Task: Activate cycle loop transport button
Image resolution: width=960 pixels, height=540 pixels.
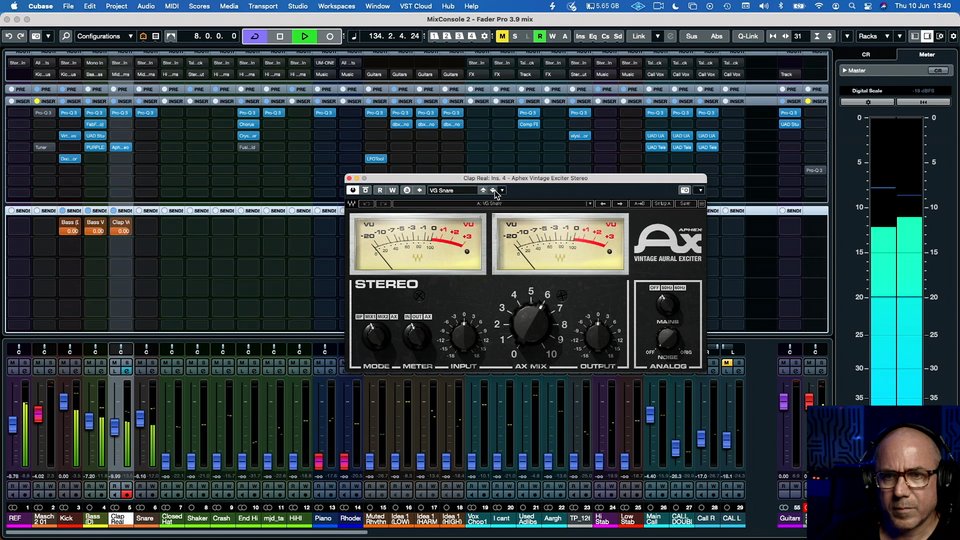Action: click(255, 36)
